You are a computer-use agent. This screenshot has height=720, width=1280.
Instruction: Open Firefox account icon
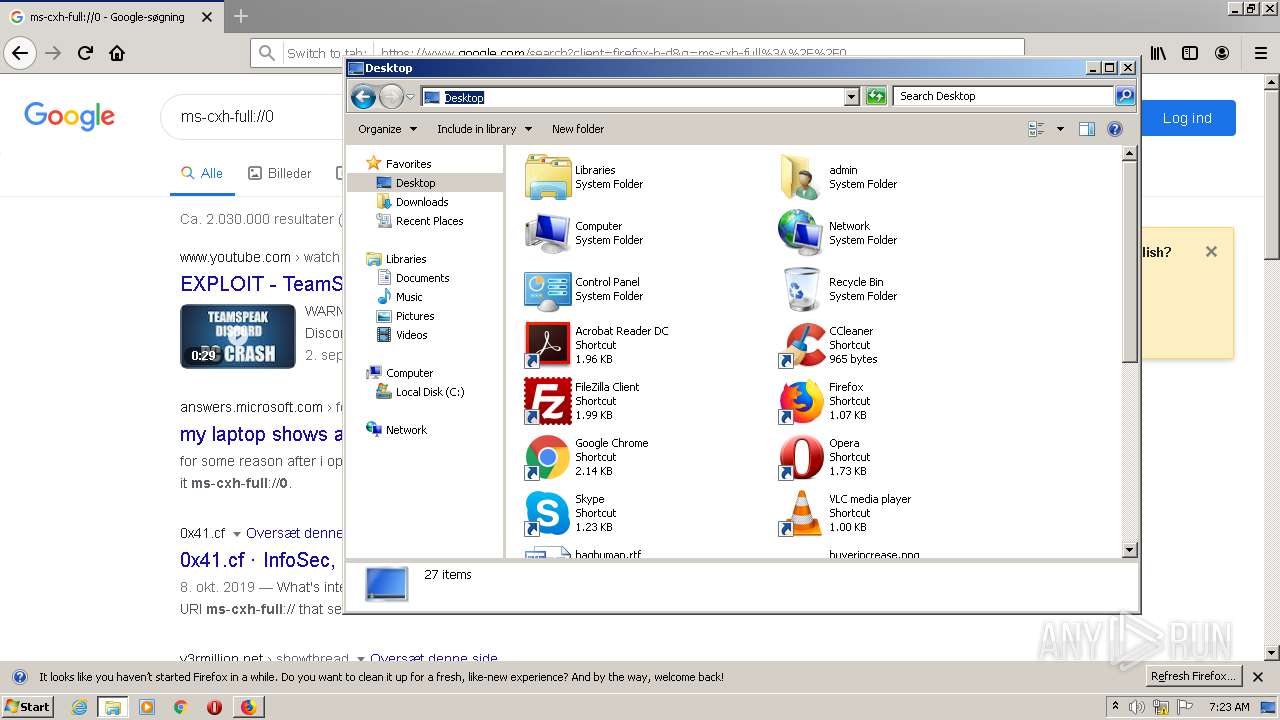(x=1222, y=53)
